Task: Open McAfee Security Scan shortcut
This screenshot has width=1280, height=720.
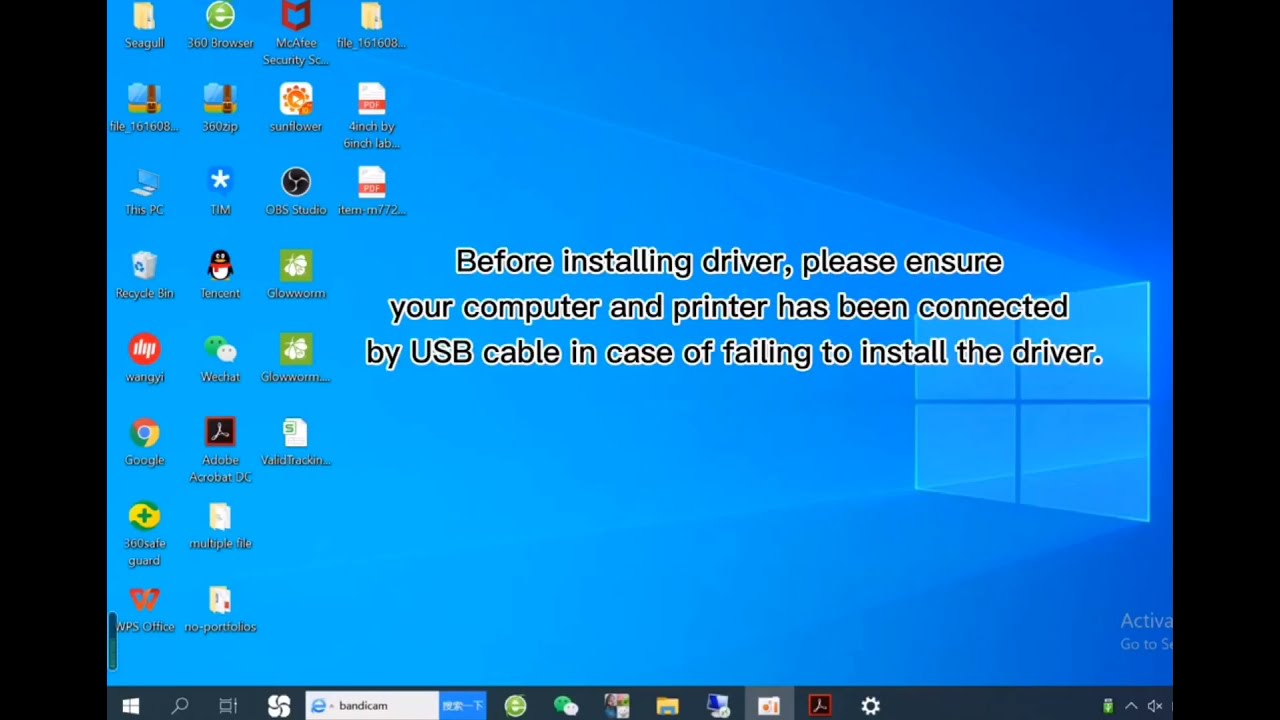Action: 296,33
